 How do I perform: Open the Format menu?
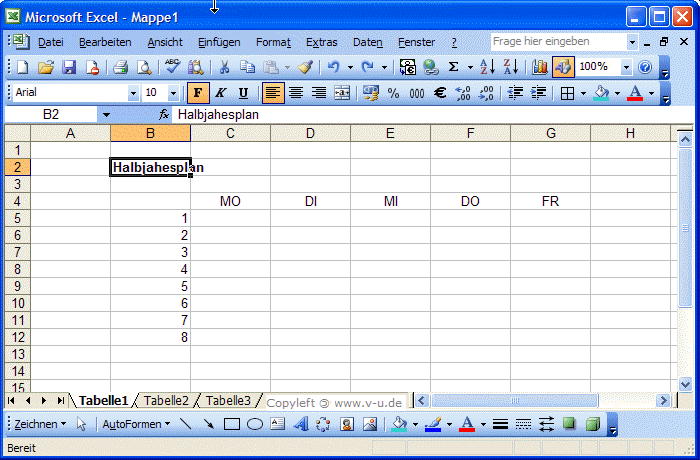click(x=273, y=42)
